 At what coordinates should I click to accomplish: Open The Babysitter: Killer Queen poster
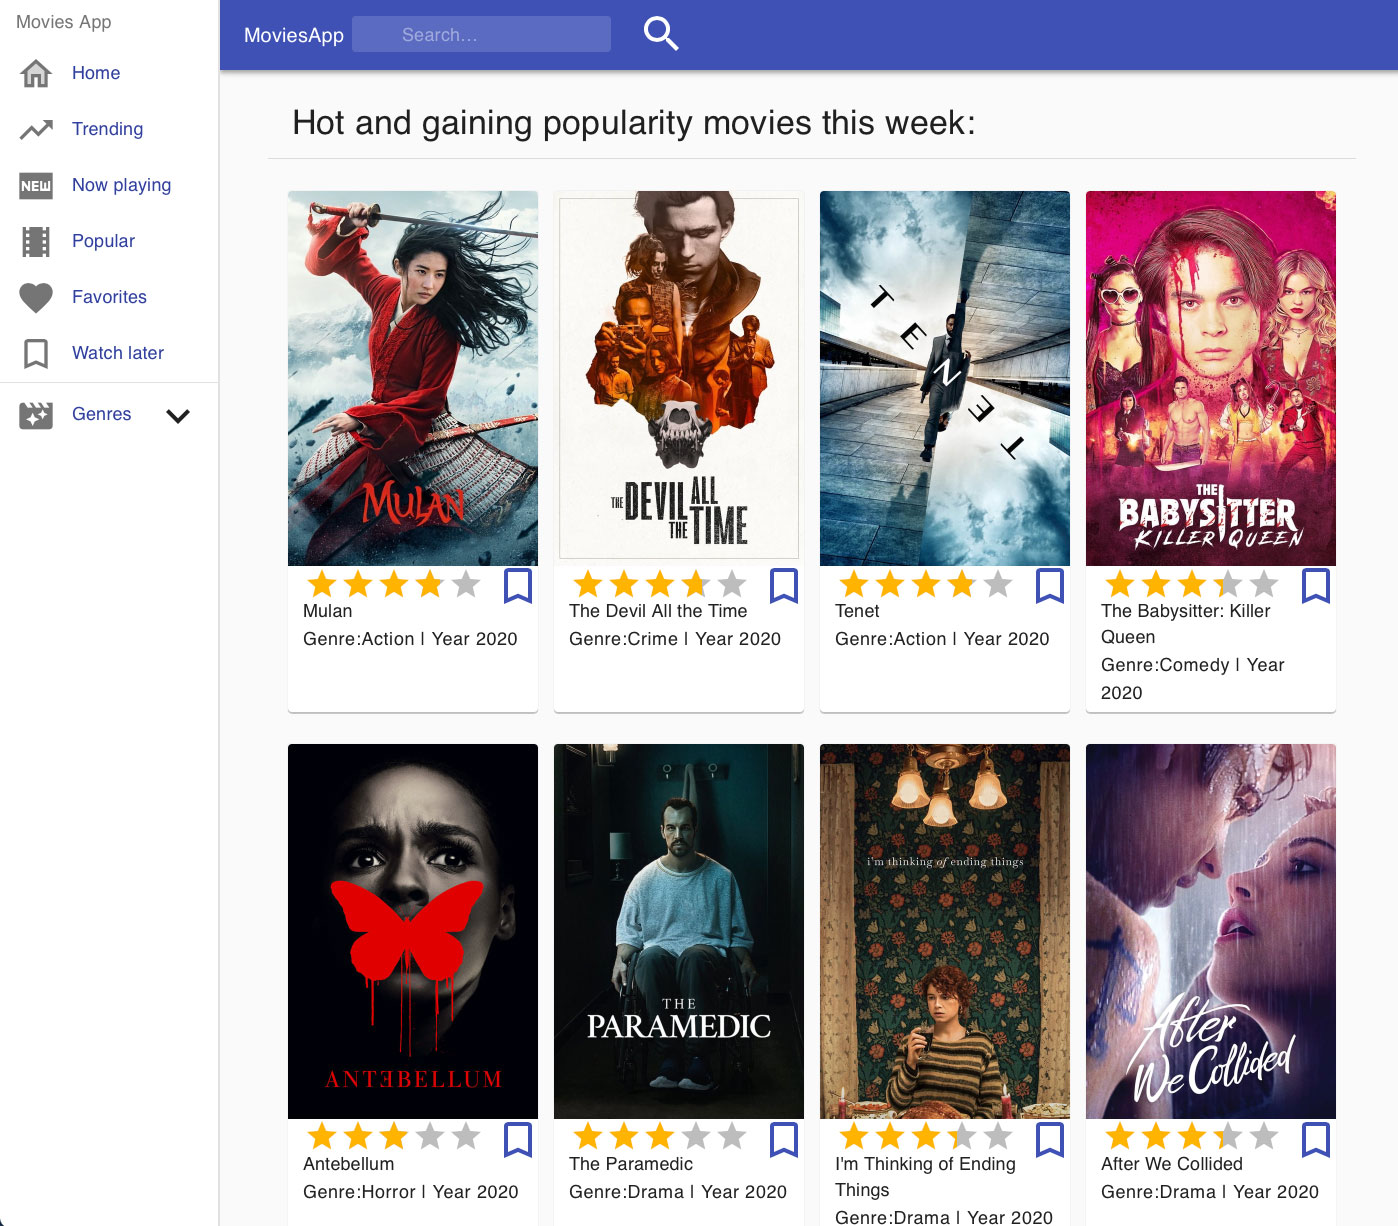(1211, 378)
